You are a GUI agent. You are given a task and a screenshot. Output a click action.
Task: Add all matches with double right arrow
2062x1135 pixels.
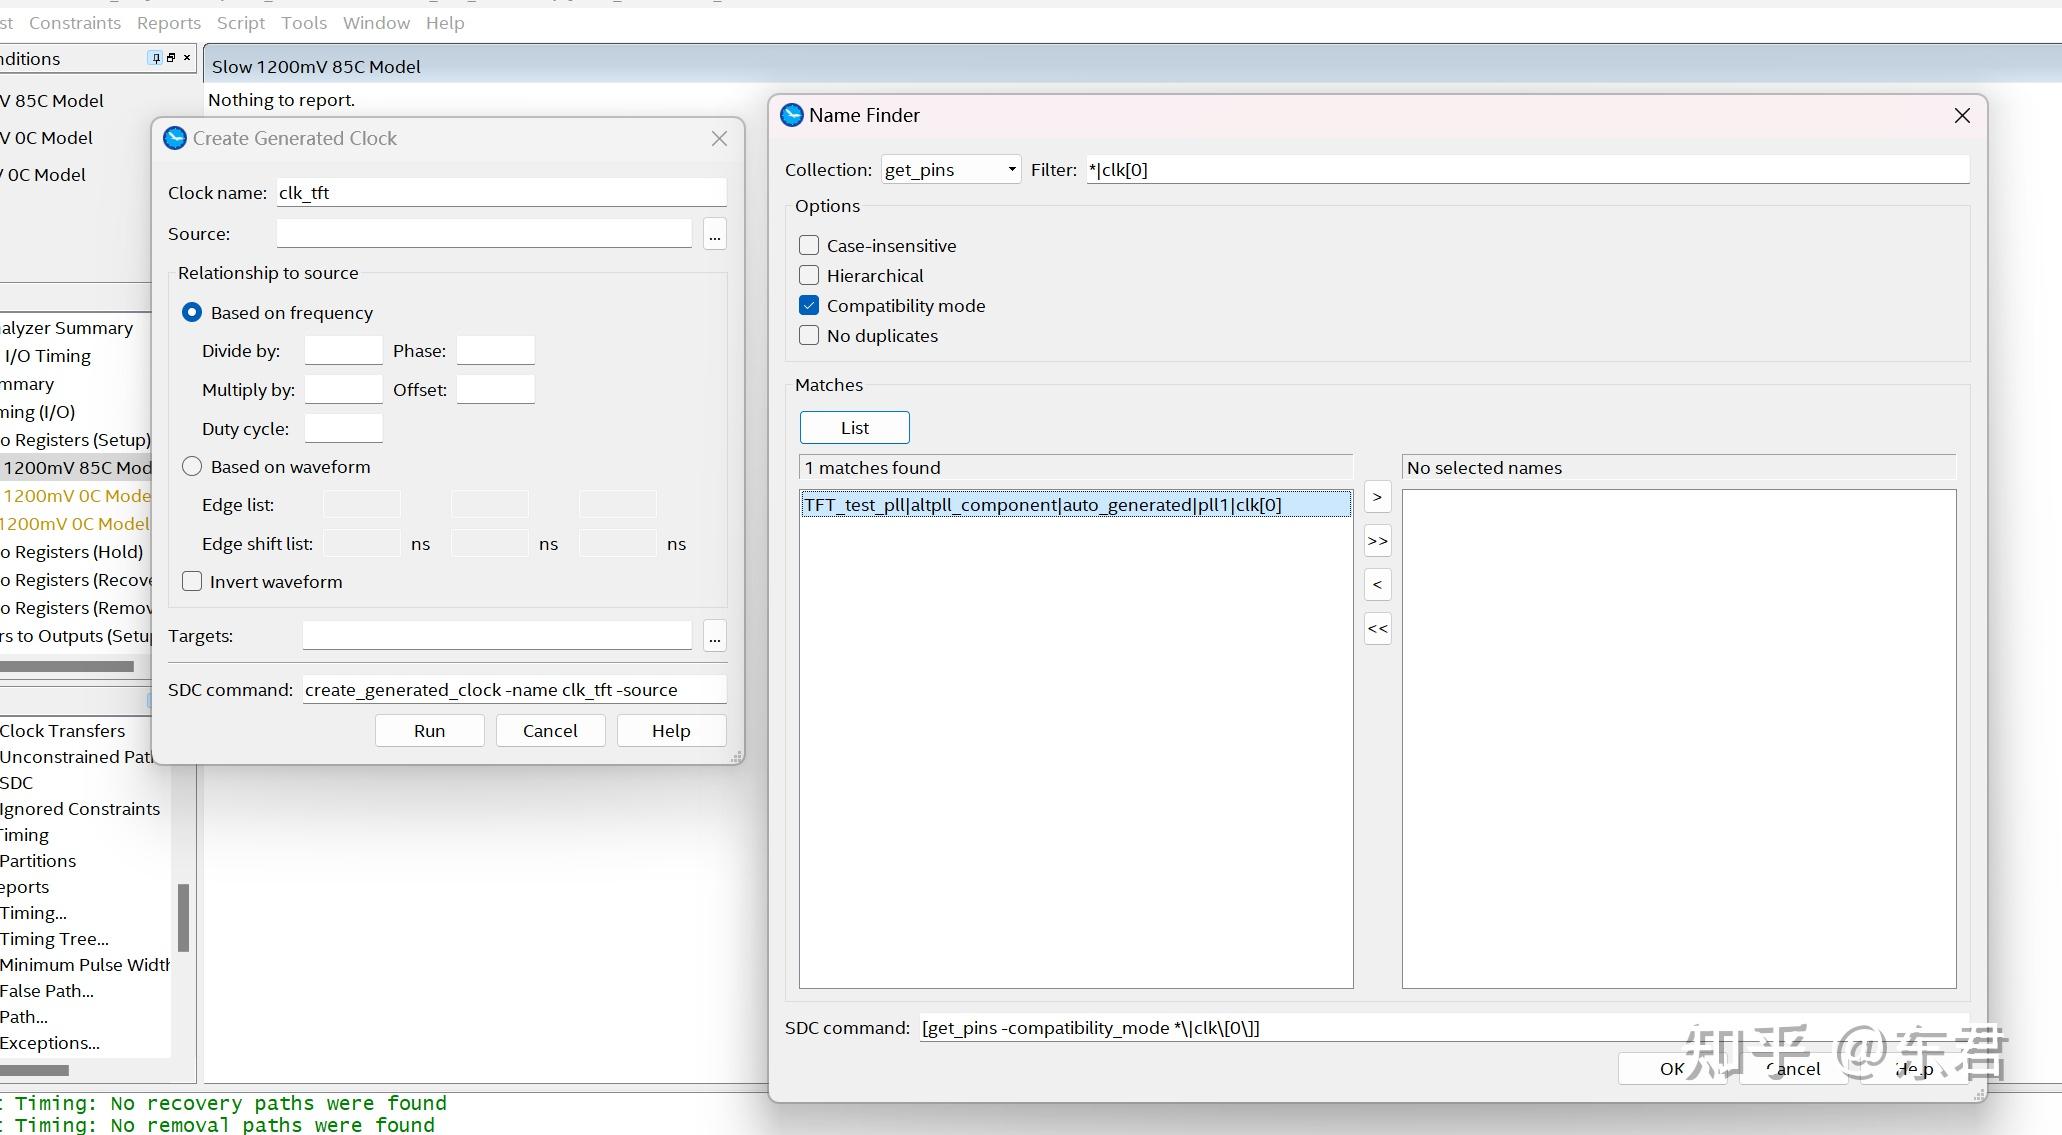pyautogui.click(x=1377, y=541)
